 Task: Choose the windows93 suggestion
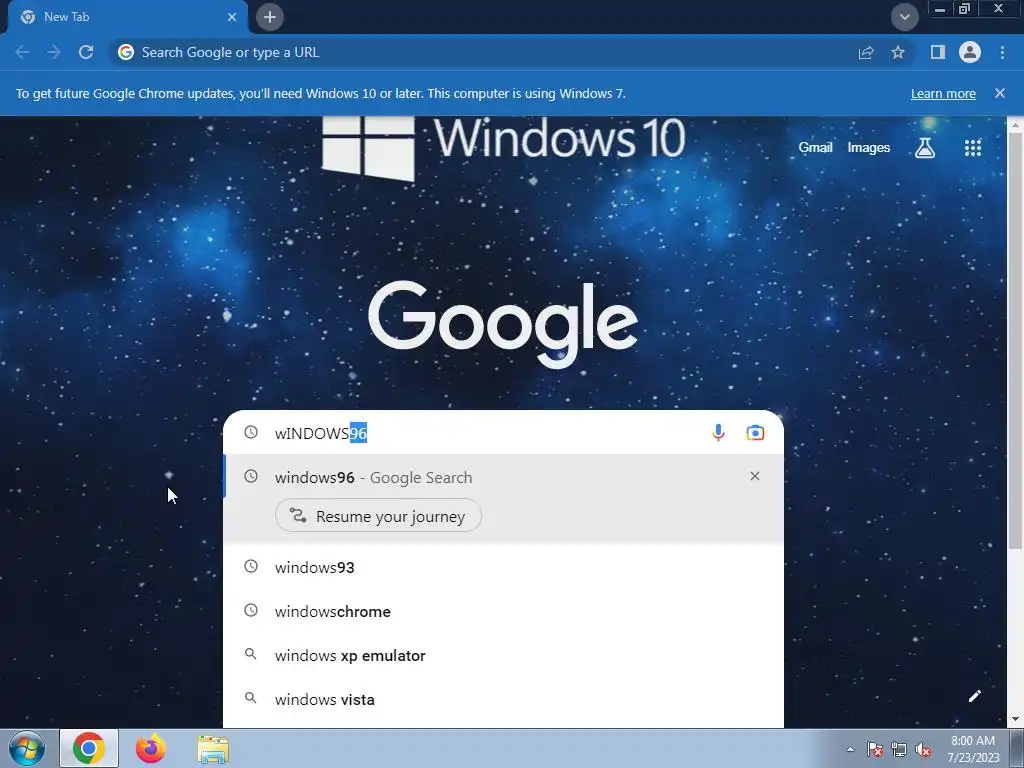point(503,567)
